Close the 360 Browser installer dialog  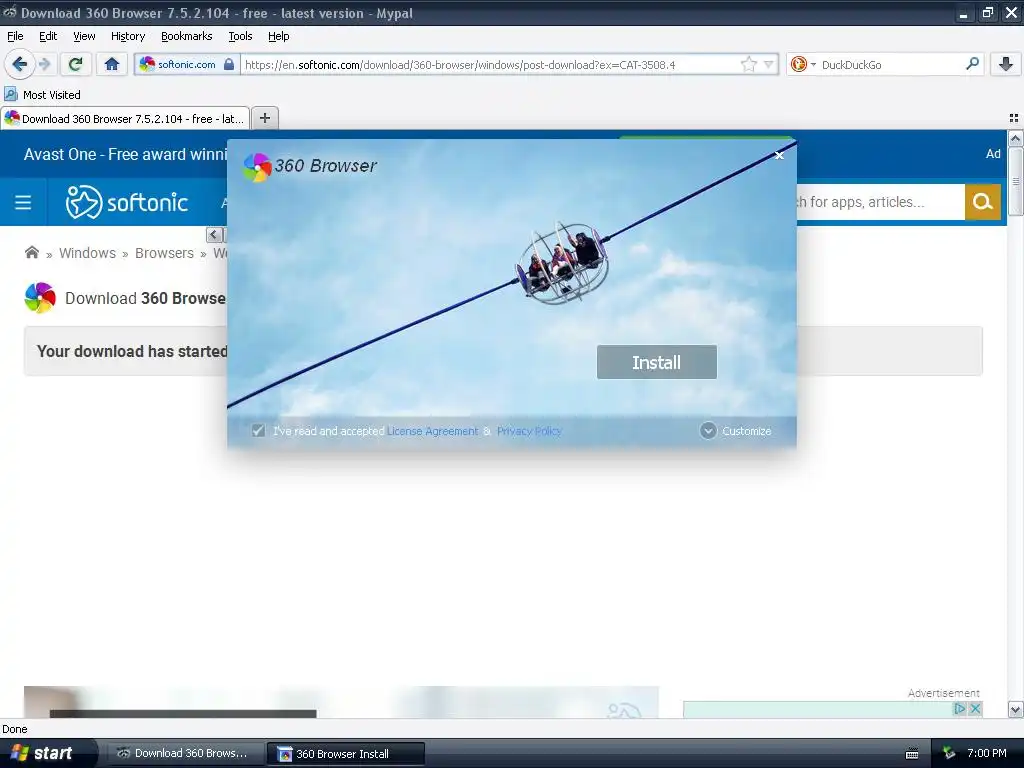[x=778, y=155]
